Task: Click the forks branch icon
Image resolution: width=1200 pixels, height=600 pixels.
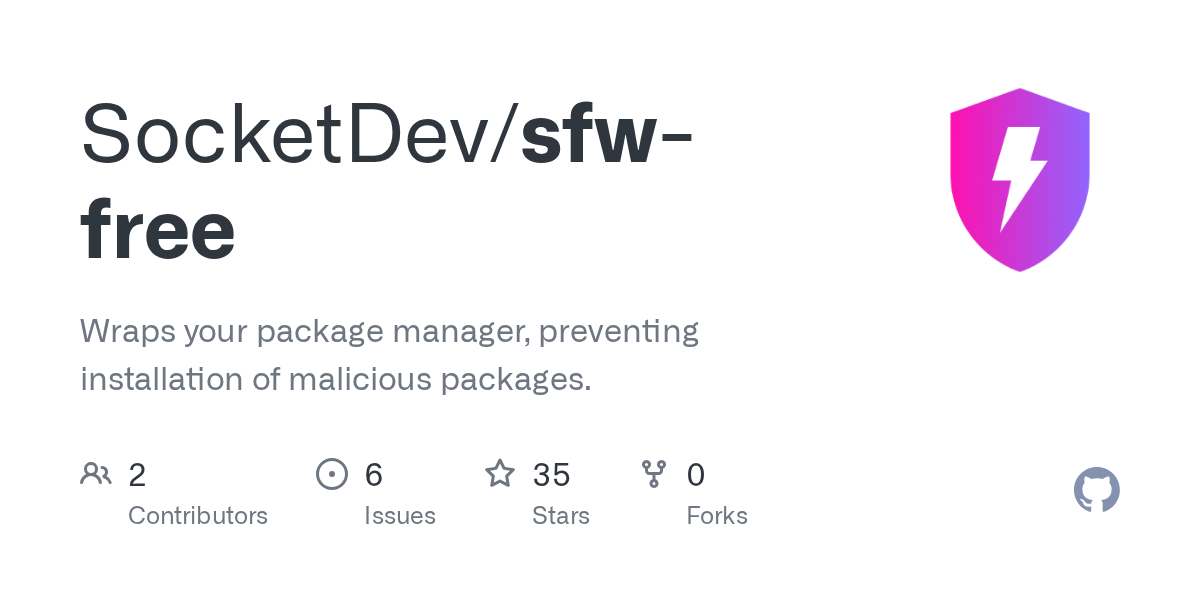Action: point(654,474)
